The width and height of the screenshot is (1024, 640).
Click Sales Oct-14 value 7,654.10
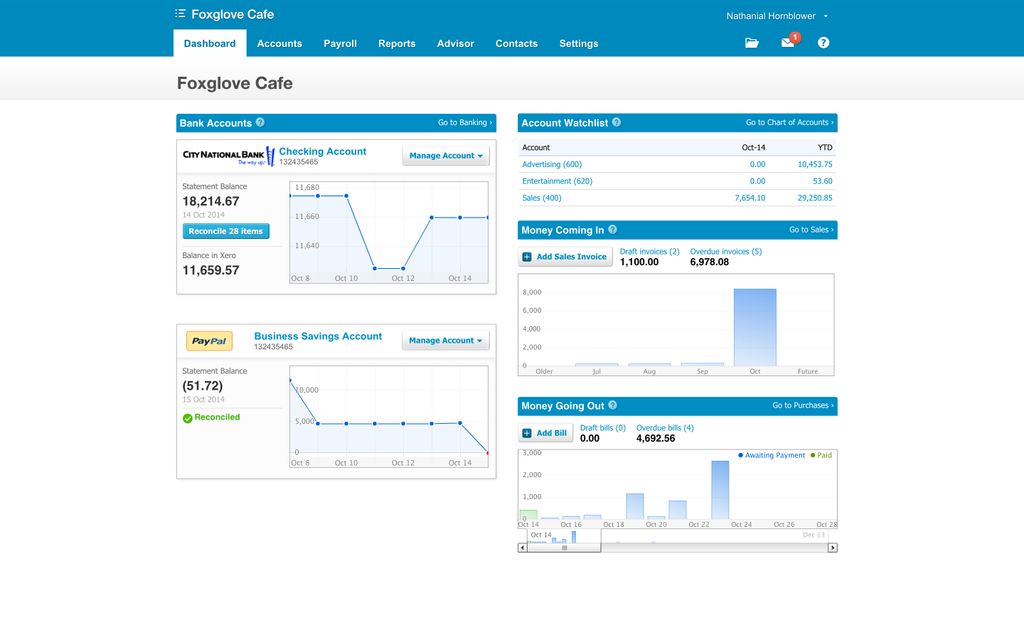coord(750,198)
